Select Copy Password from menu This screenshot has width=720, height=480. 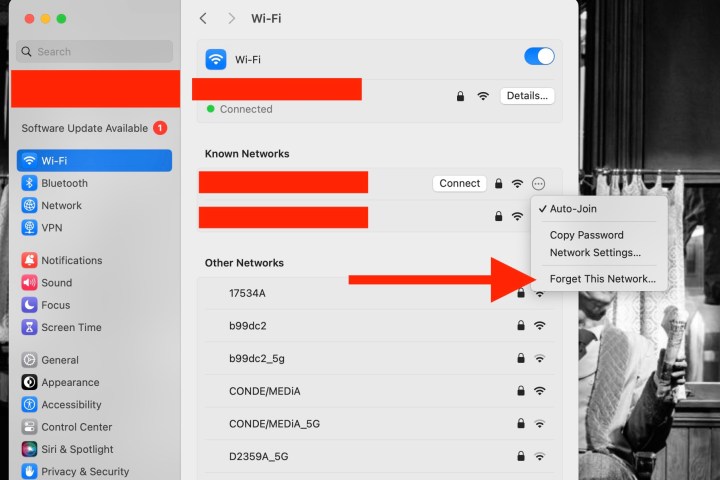(x=586, y=235)
